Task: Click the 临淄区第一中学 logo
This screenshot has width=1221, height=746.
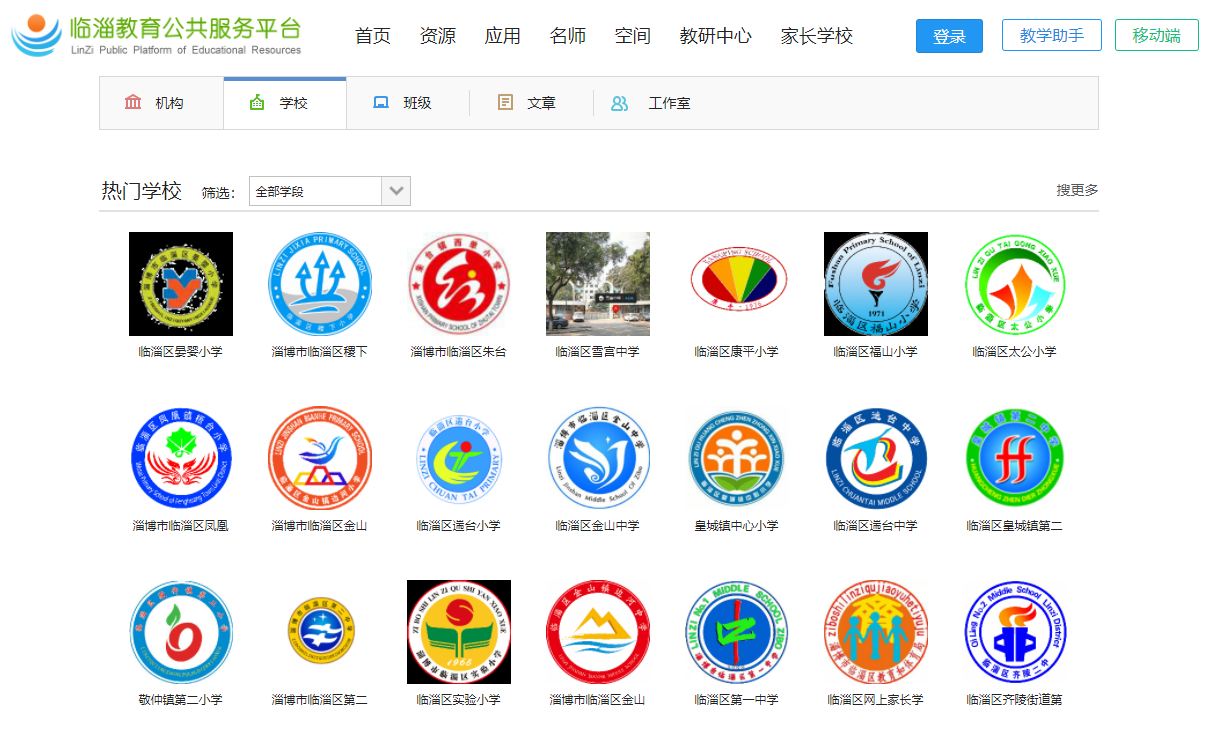Action: [x=737, y=632]
